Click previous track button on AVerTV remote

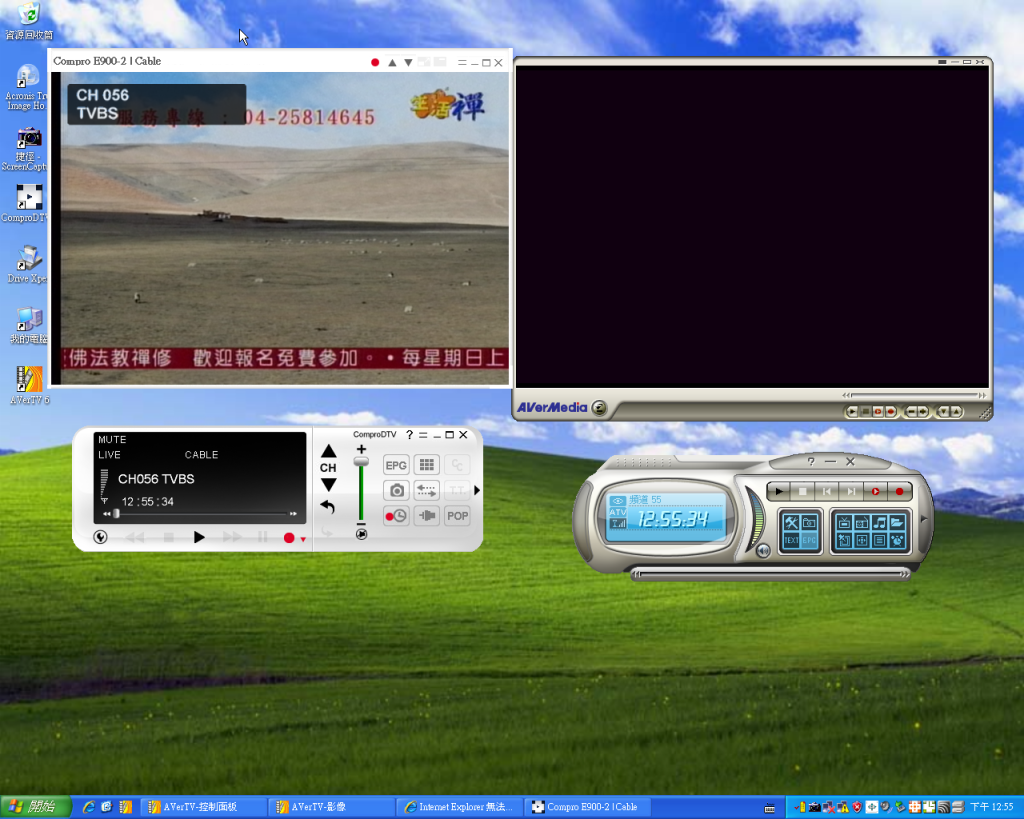point(827,491)
